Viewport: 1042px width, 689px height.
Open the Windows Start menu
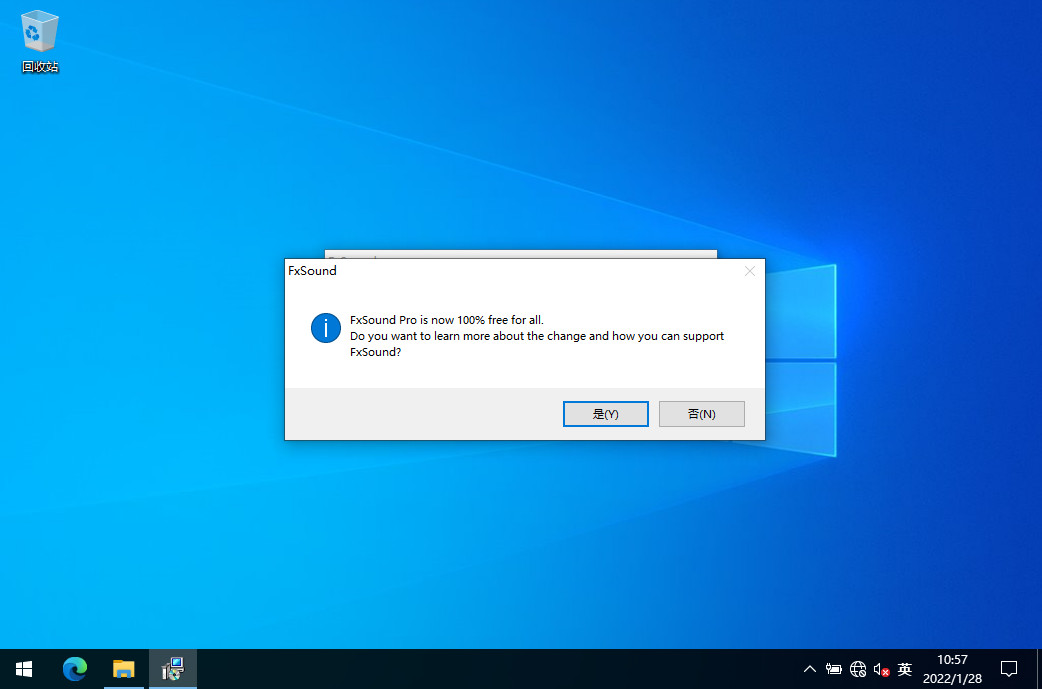coord(24,669)
